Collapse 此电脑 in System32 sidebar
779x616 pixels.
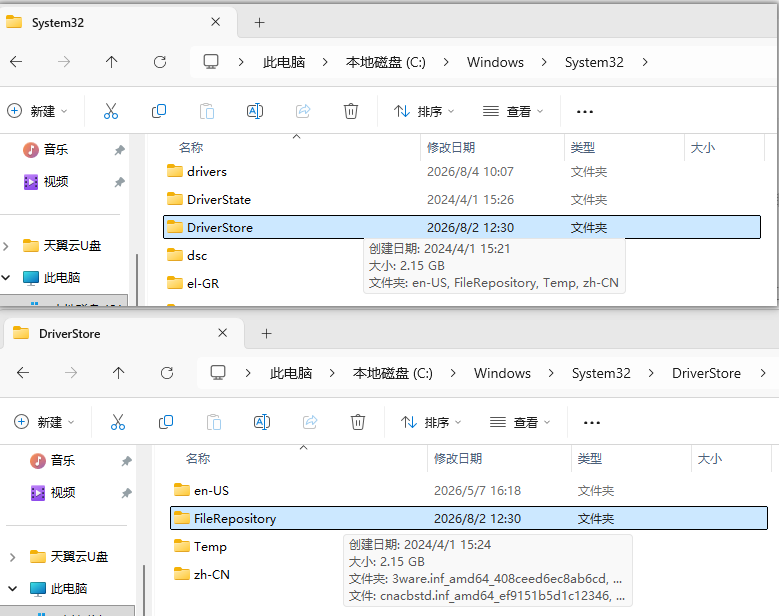click(x=6, y=277)
